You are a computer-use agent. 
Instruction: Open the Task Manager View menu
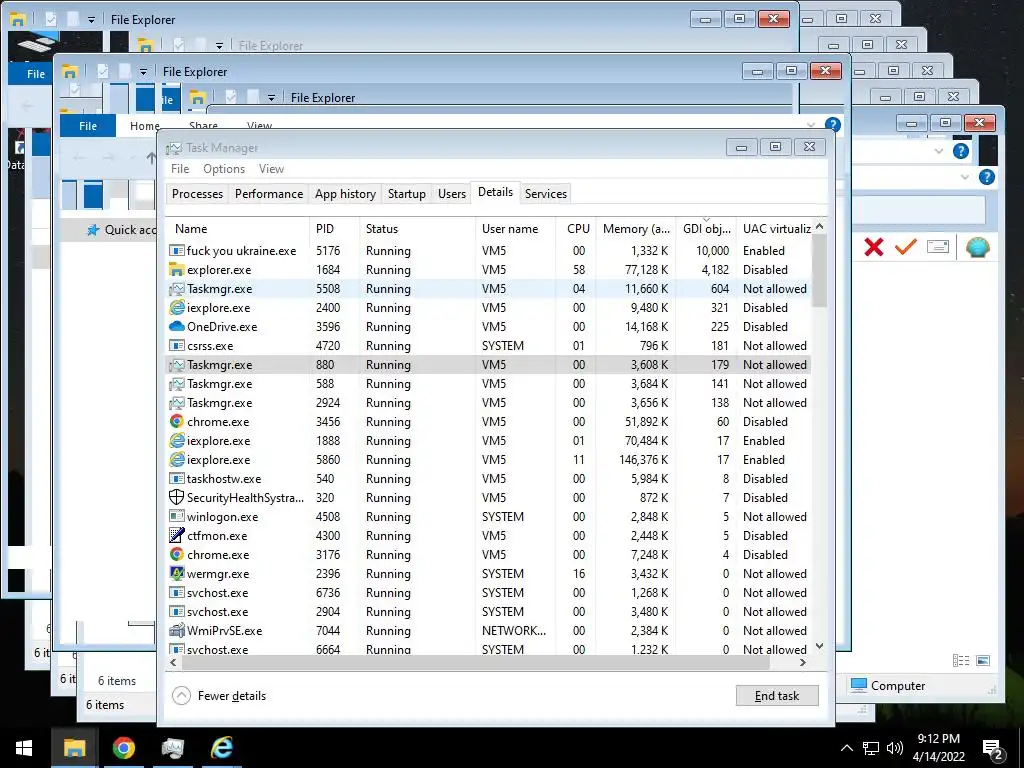271,168
